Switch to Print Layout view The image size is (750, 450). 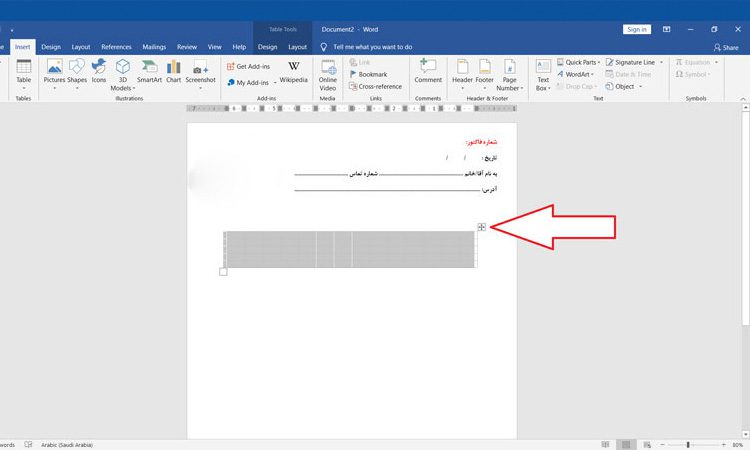(x=626, y=445)
